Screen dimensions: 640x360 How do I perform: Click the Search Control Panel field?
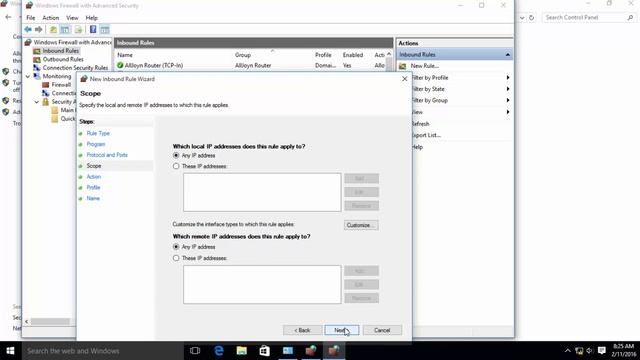(x=589, y=18)
